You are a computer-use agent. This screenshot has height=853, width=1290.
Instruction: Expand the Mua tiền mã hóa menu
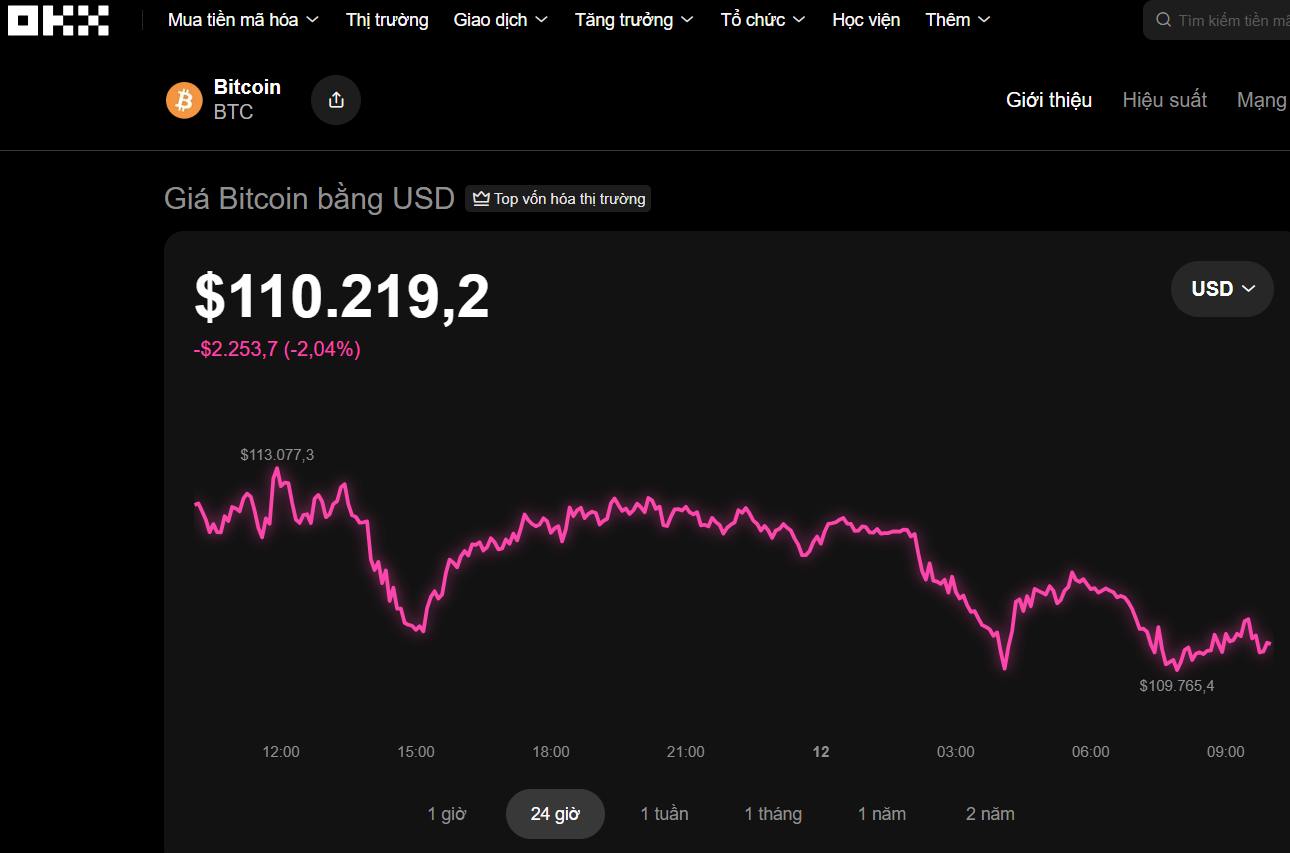tap(243, 20)
